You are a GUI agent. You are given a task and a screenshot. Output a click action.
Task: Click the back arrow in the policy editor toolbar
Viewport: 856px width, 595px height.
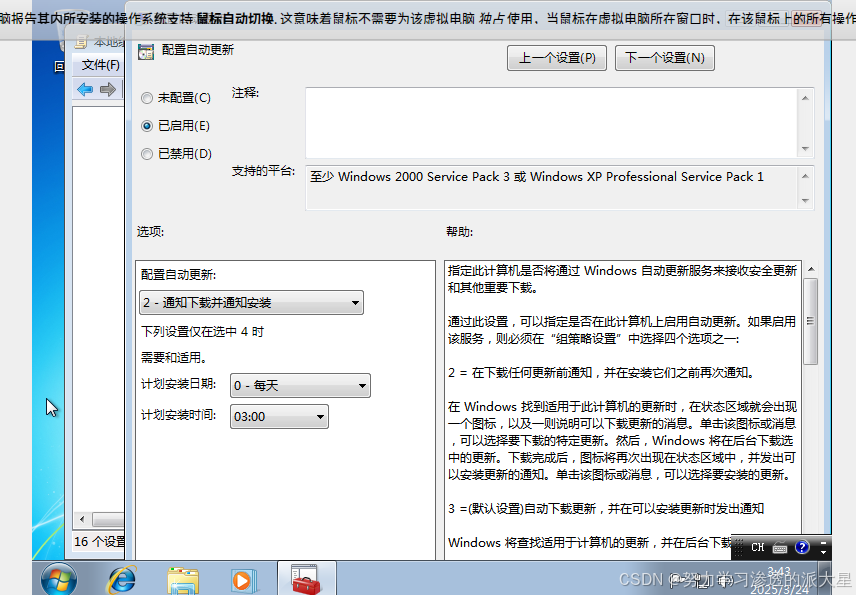pos(85,90)
